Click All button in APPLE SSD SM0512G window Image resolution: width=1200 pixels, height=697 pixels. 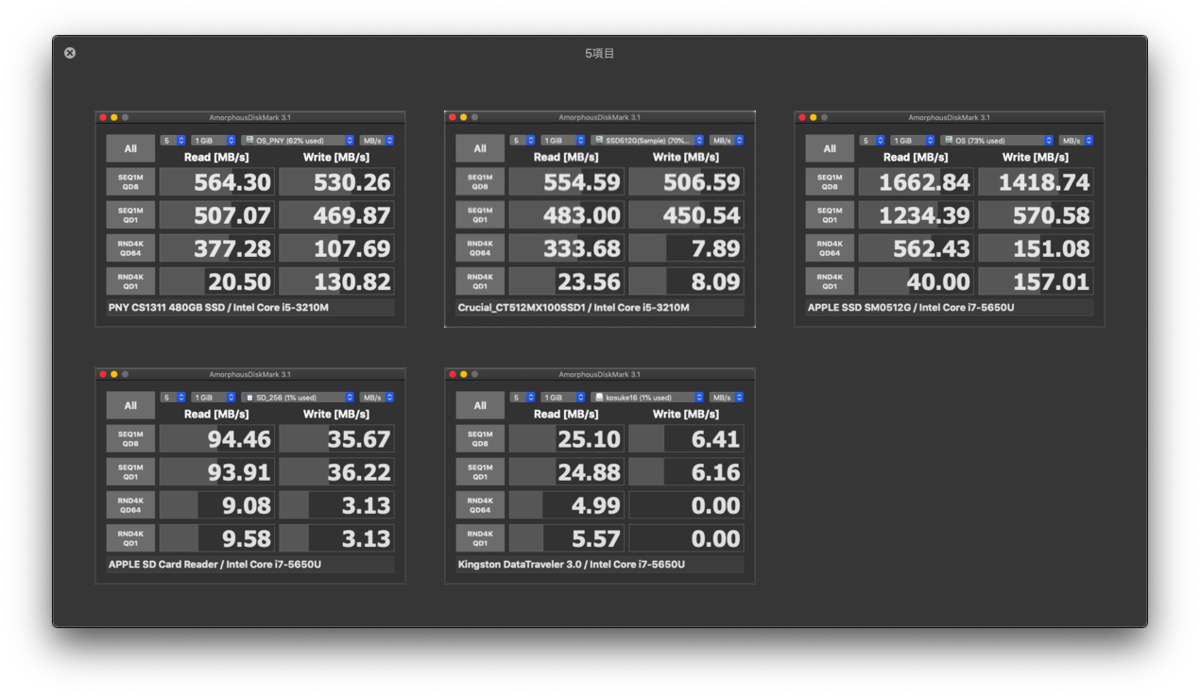click(830, 149)
